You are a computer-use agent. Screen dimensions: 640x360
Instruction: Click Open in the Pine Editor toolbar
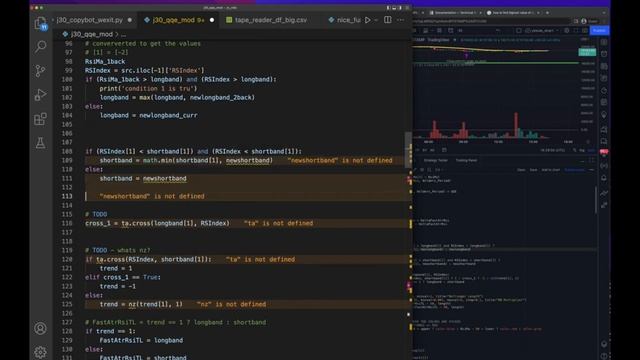coord(521,170)
